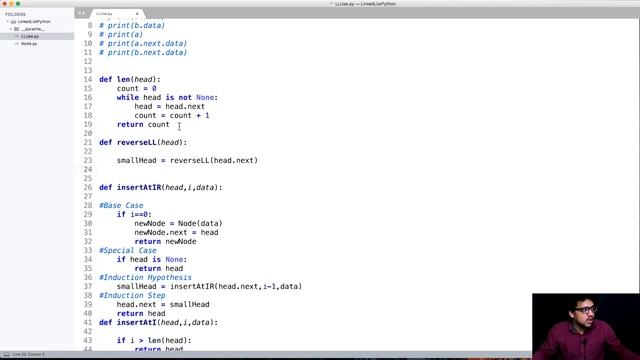Click the '#Induction Hypothesis' comment

pyautogui.click(x=145, y=277)
